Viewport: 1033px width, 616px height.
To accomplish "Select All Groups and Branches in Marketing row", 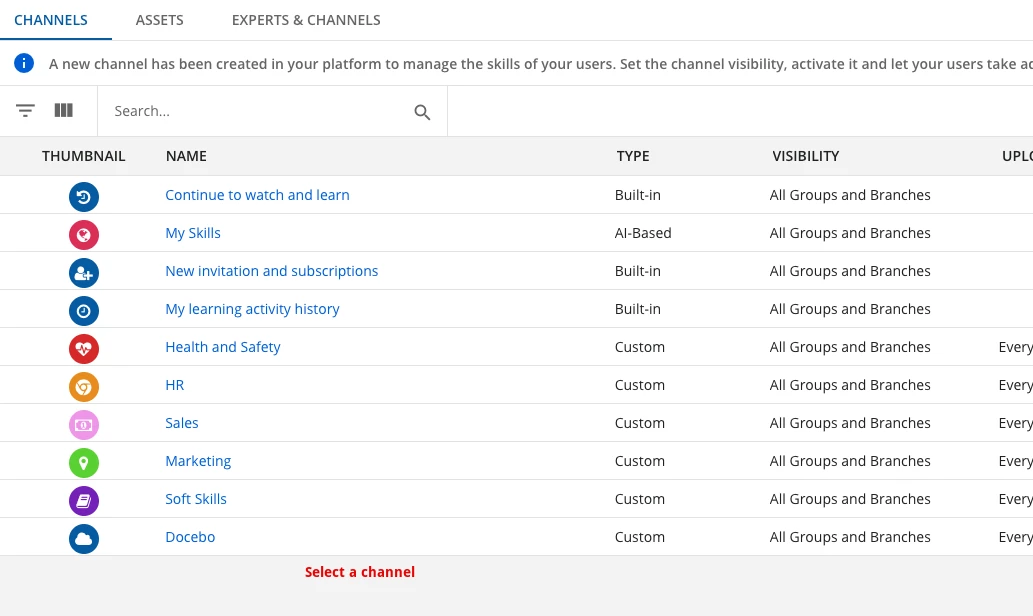I will point(850,461).
